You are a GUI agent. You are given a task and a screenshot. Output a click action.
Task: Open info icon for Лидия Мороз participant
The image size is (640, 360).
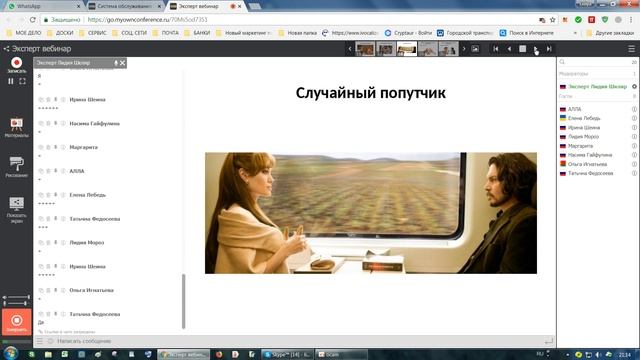point(634,137)
